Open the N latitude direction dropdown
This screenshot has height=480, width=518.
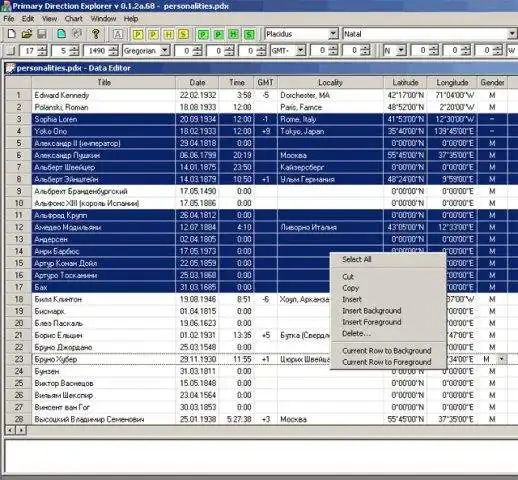click(401, 51)
